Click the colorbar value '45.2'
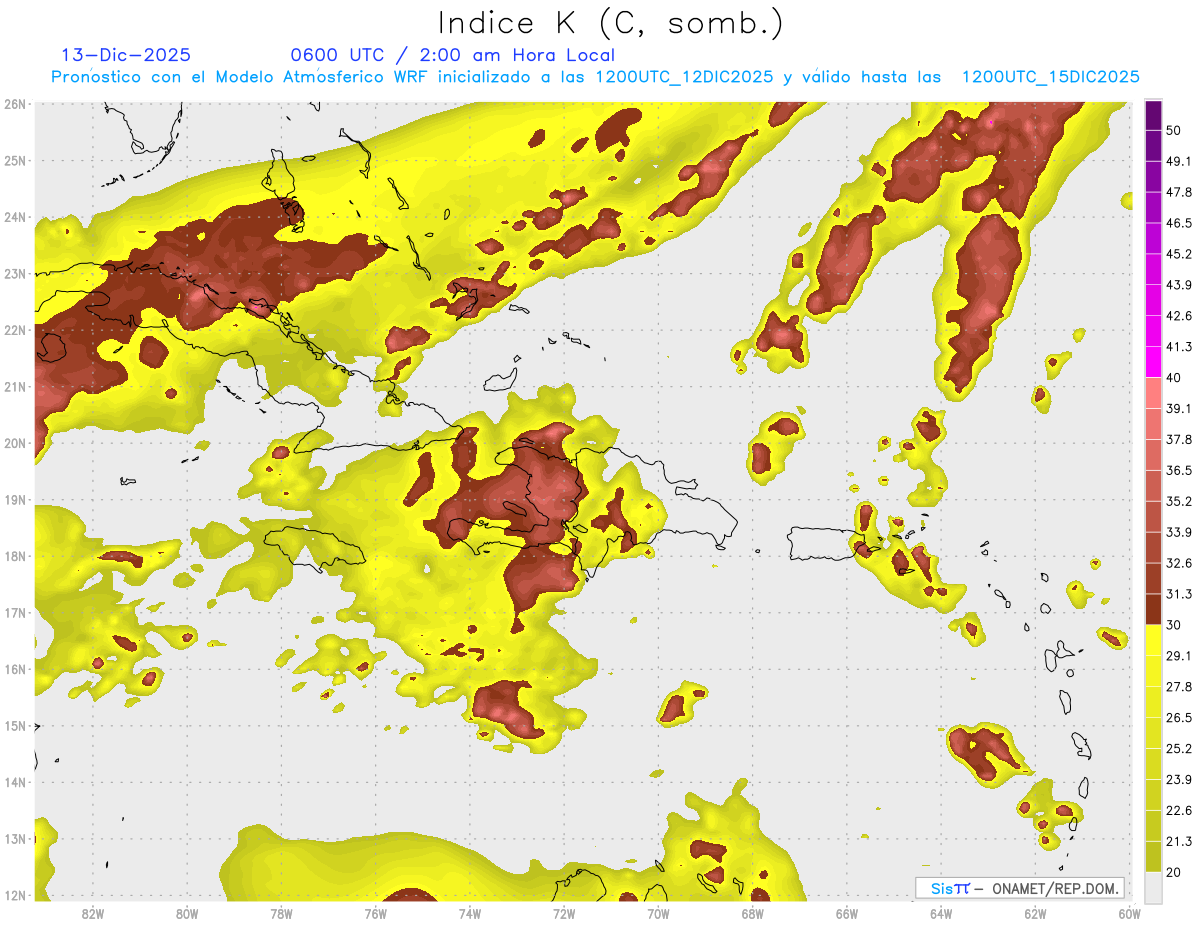This screenshot has height=927, width=1200. 1179,254
